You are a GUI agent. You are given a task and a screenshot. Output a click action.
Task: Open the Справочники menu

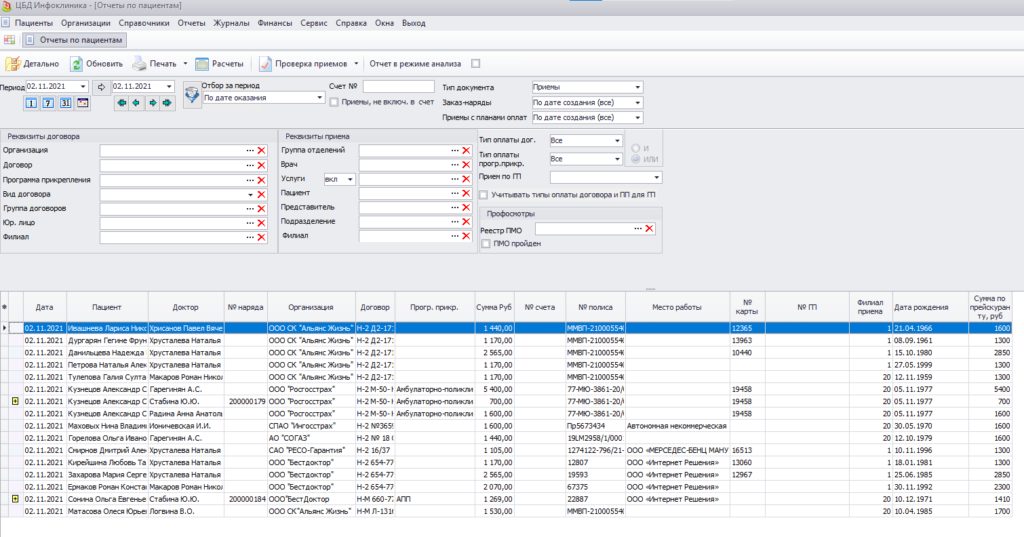pyautogui.click(x=145, y=22)
